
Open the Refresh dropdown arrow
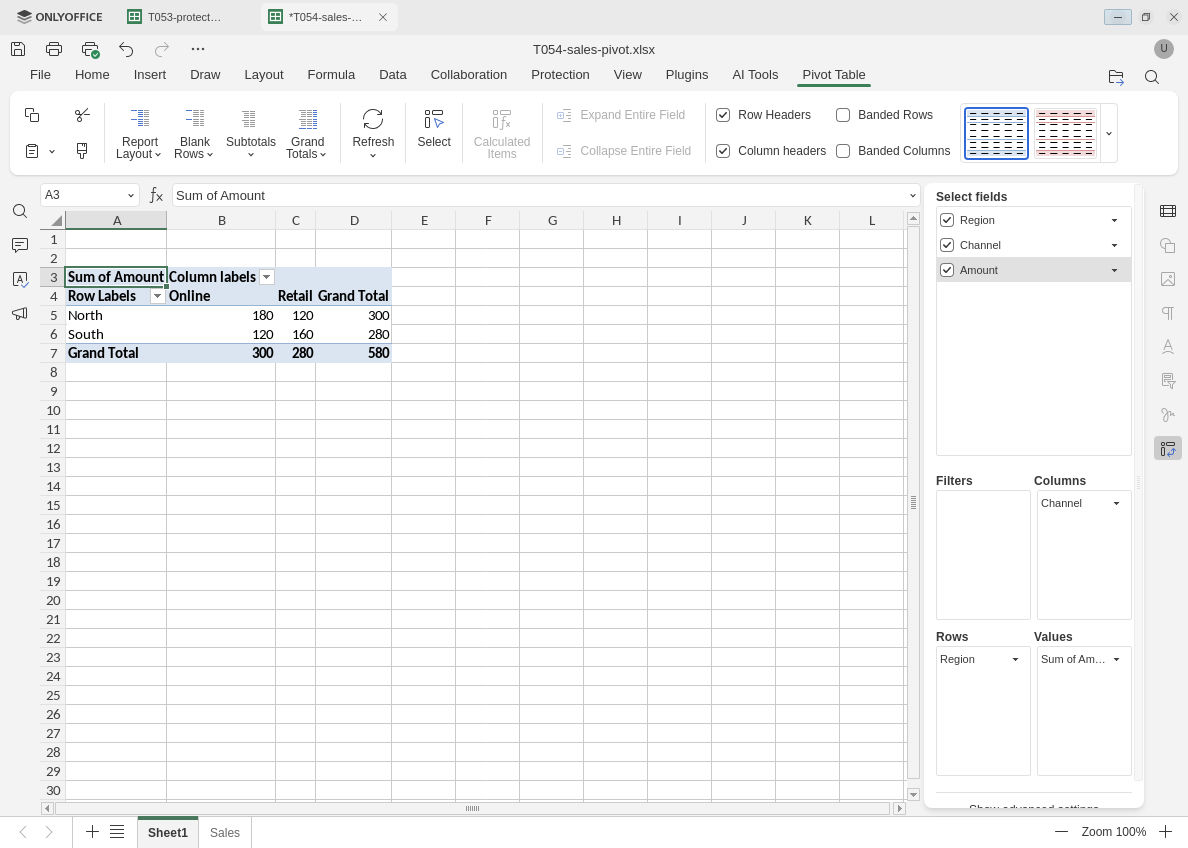[x=373, y=155]
